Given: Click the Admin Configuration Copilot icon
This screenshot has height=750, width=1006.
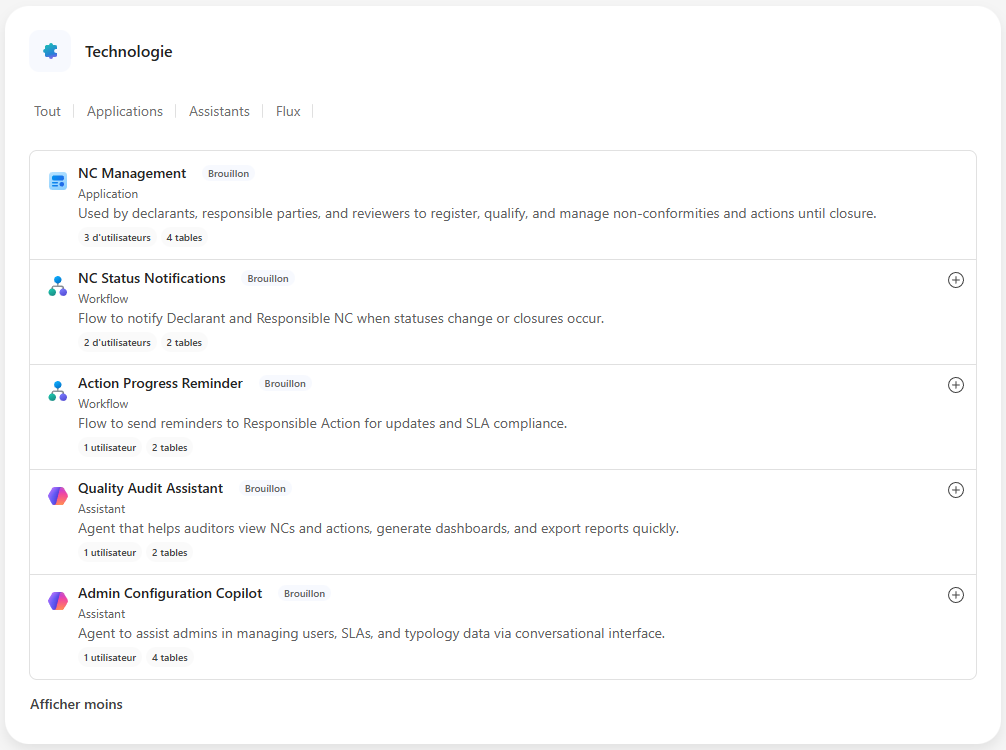Looking at the screenshot, I should point(58,601).
